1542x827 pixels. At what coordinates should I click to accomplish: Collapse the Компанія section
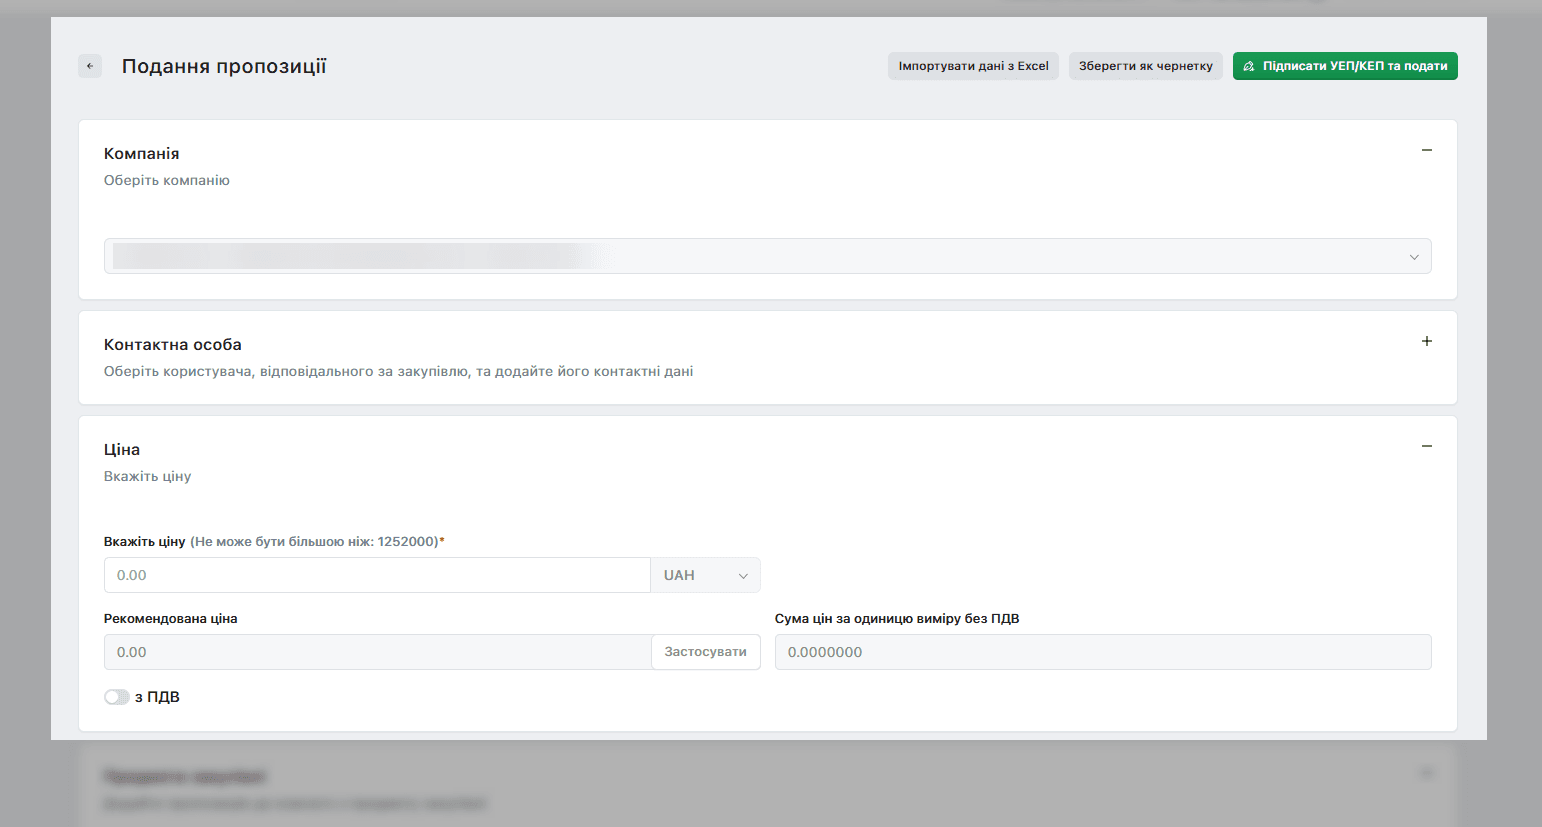pos(1427,150)
